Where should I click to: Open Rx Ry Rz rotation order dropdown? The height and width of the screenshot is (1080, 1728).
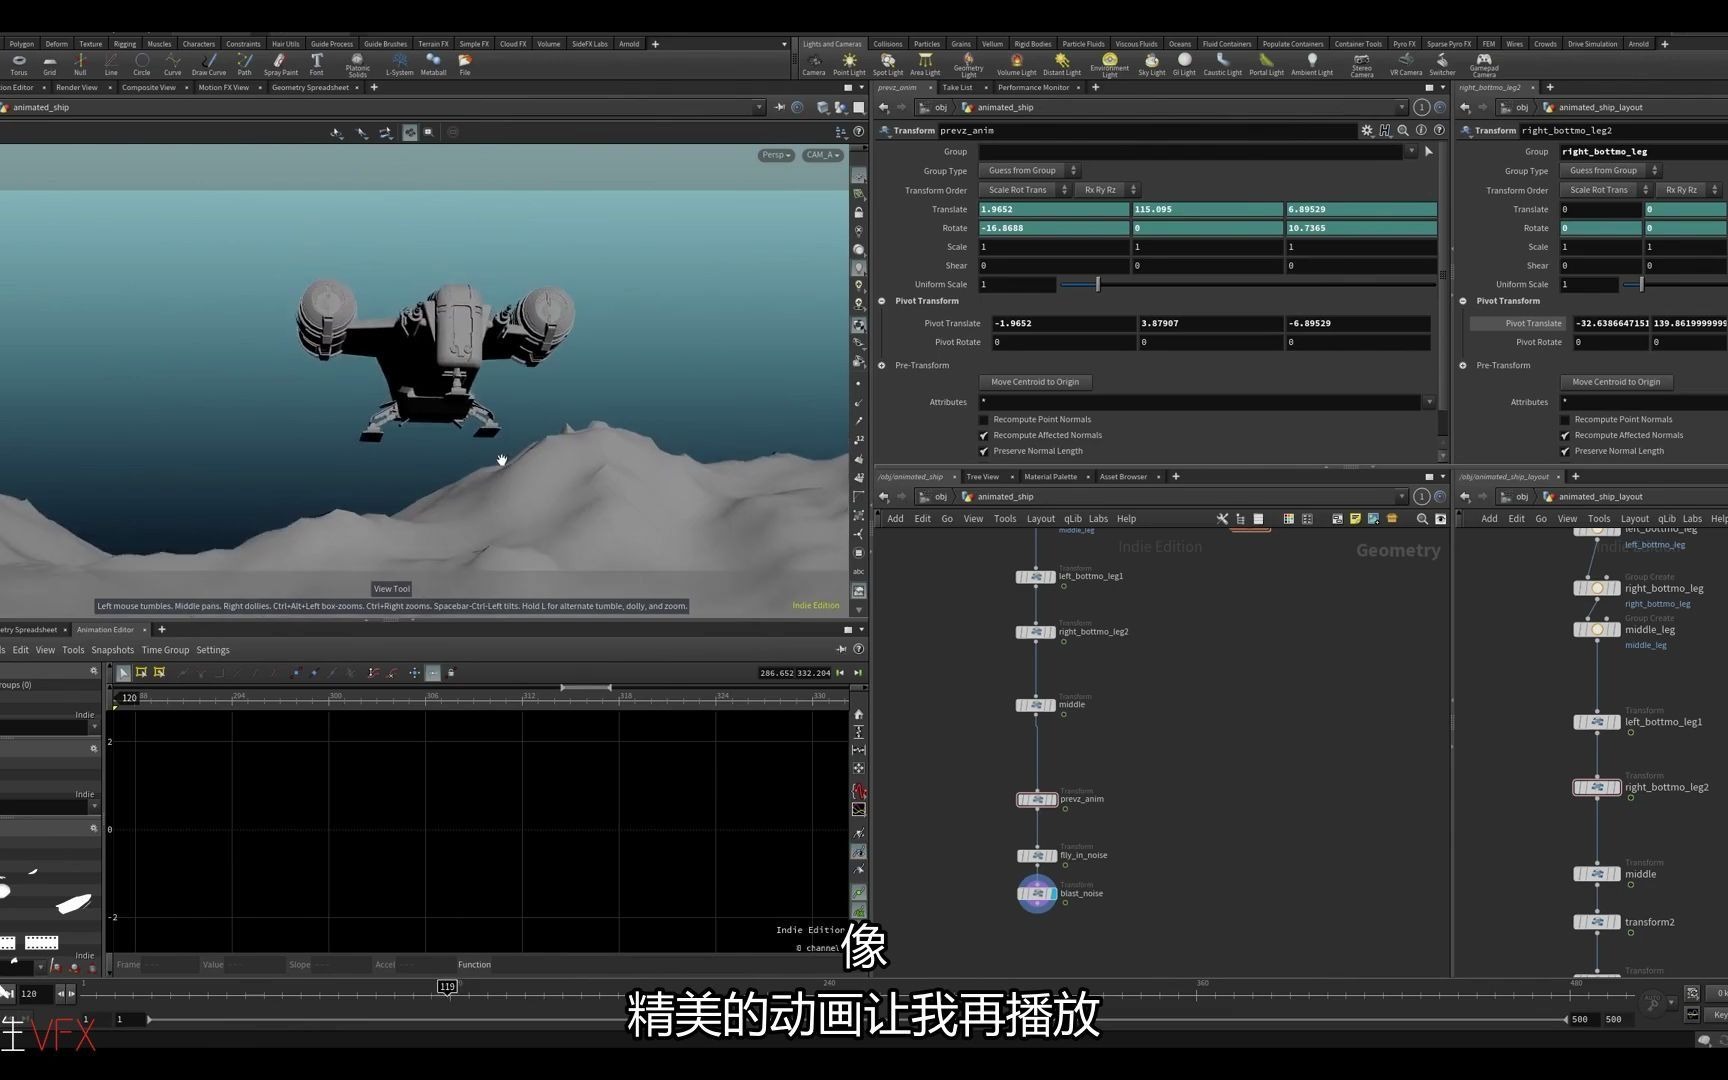pos(1107,190)
